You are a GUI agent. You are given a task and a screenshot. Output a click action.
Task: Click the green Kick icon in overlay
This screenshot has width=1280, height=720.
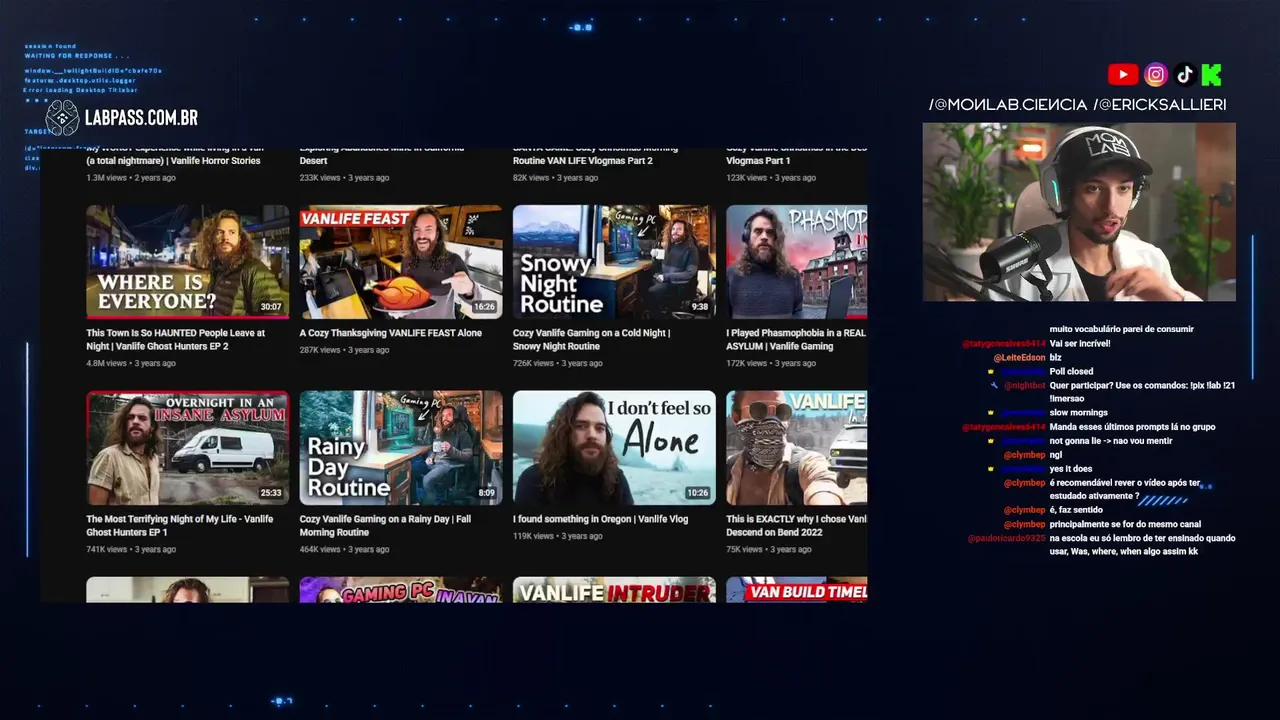1211,75
